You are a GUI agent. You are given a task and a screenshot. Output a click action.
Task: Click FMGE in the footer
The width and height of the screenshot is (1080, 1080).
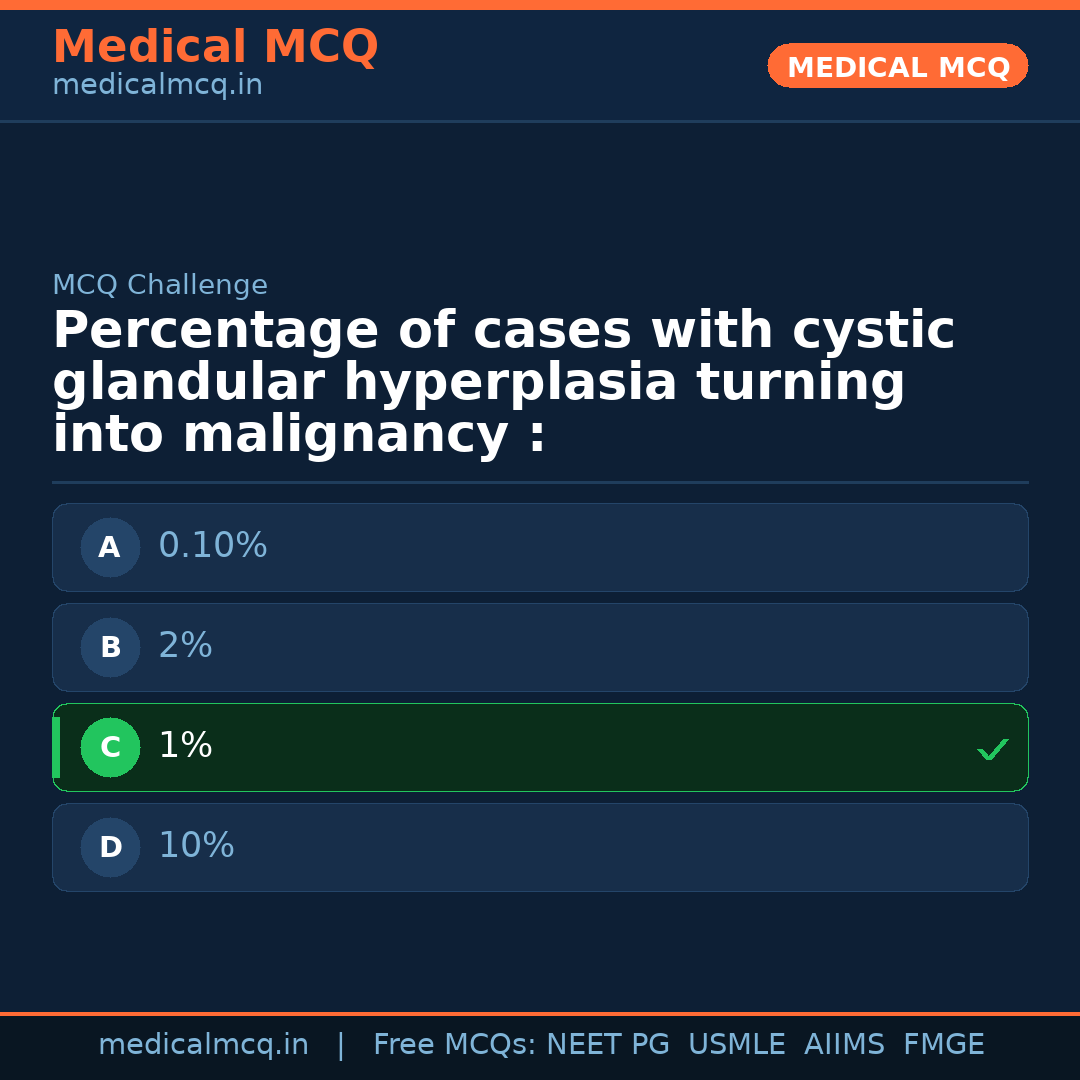coord(943,1045)
